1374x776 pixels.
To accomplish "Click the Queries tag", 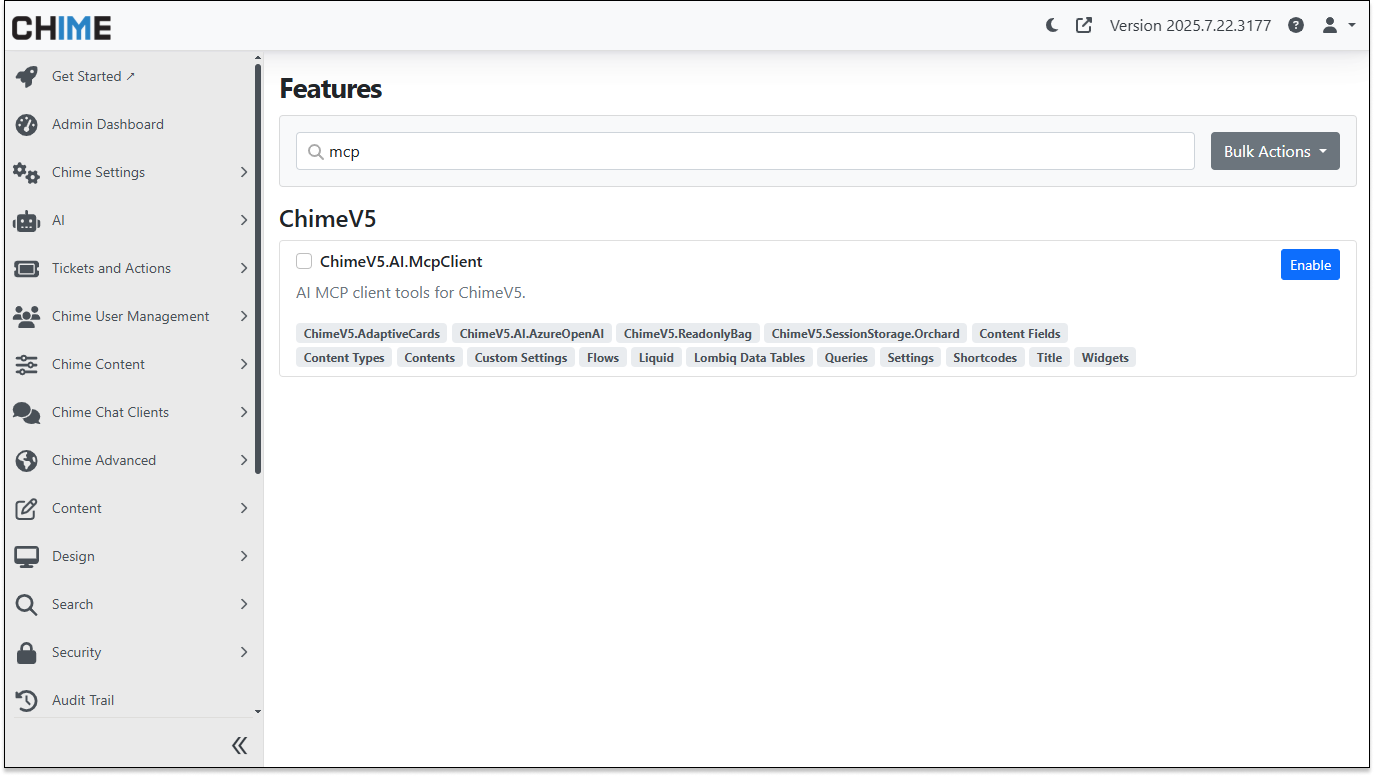I will click(x=846, y=358).
